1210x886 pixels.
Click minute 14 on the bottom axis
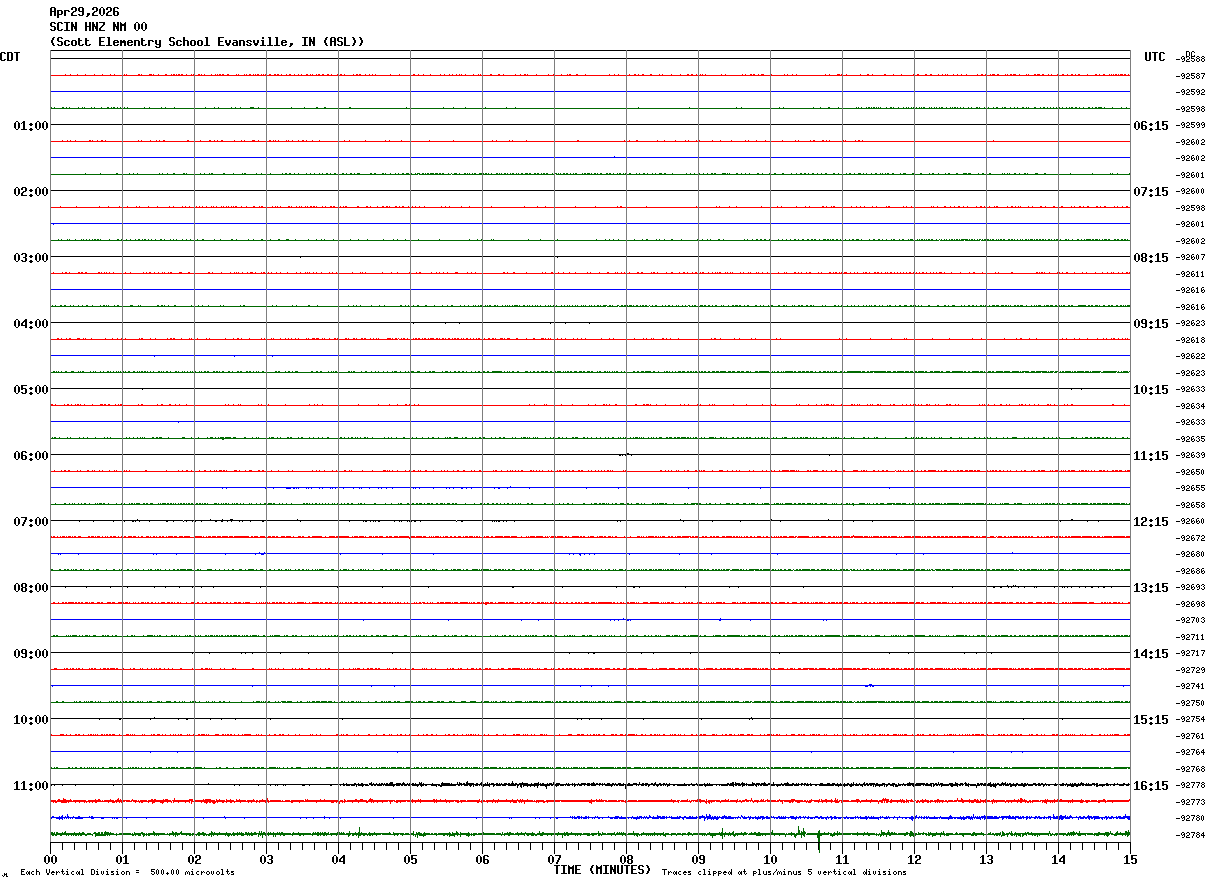[x=1058, y=858]
